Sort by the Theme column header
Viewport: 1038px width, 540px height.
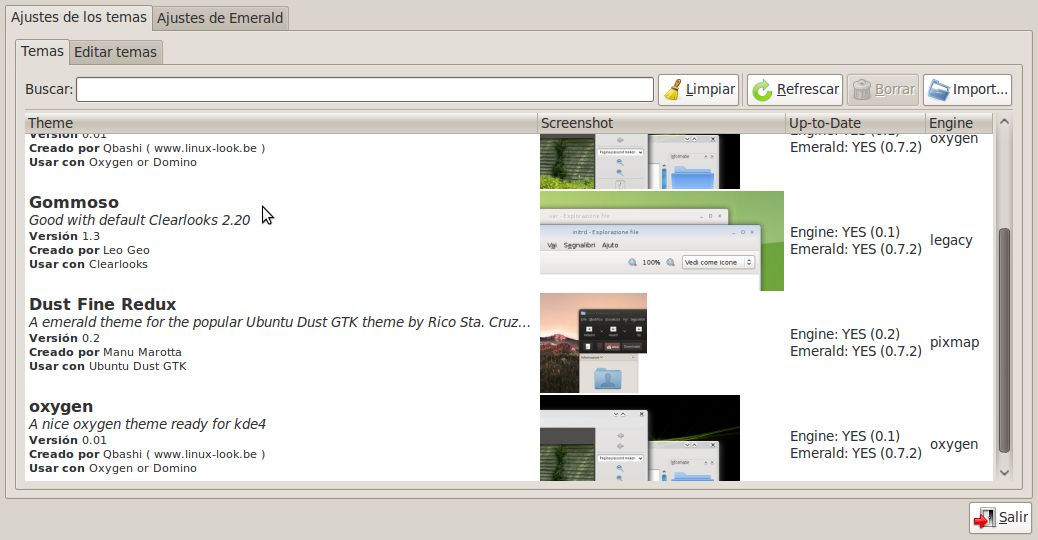[281, 123]
